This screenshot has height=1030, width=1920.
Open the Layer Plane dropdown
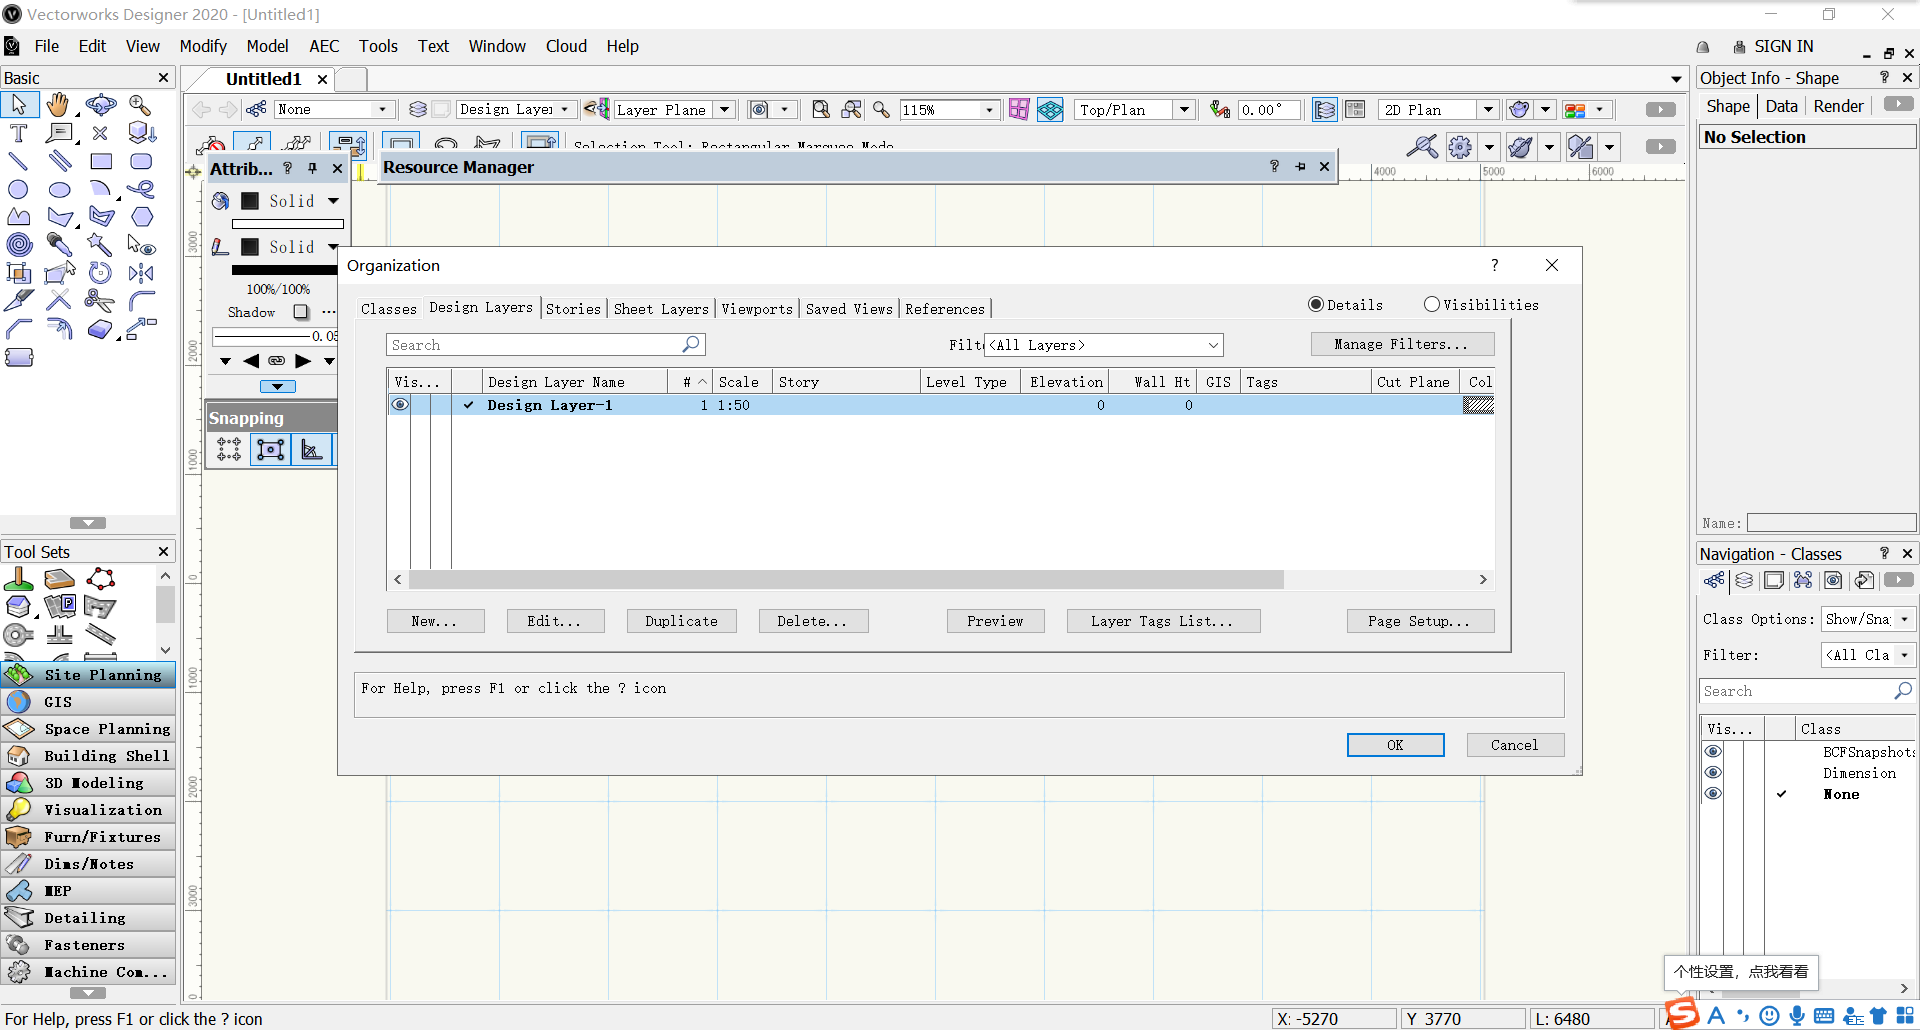pos(674,110)
